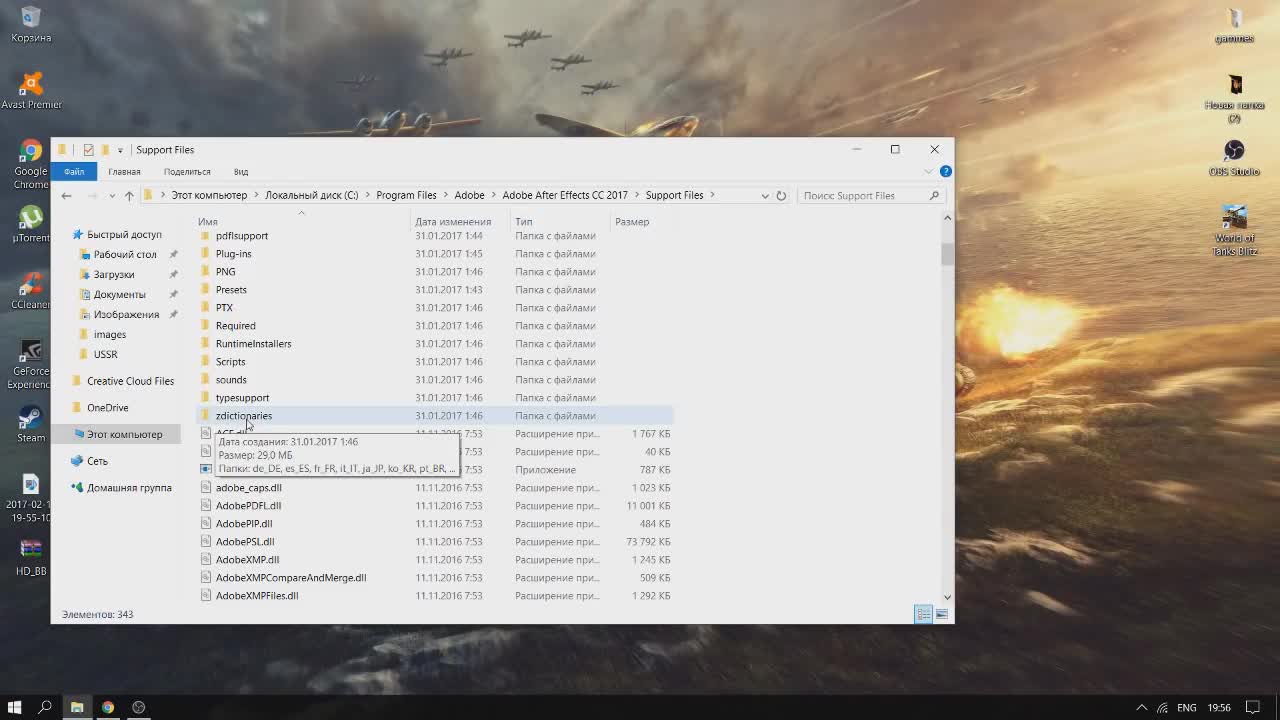The width and height of the screenshot is (1280, 720).
Task: Select the zdictionaries folder
Action: (x=243, y=416)
